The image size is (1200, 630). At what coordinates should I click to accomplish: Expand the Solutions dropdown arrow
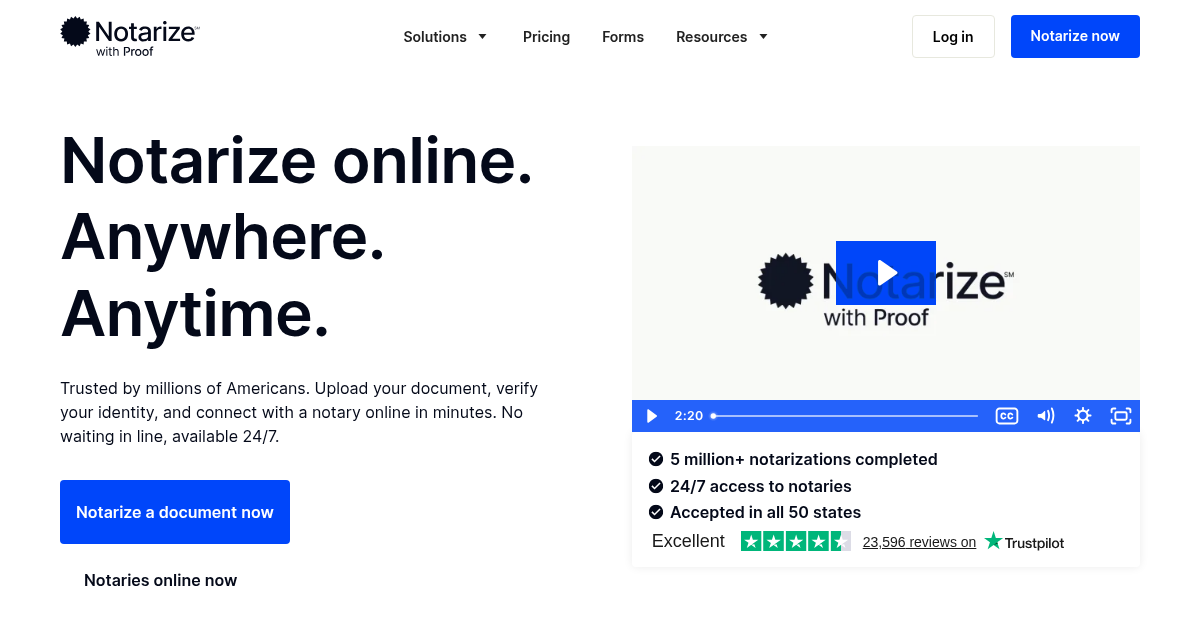pyautogui.click(x=482, y=37)
